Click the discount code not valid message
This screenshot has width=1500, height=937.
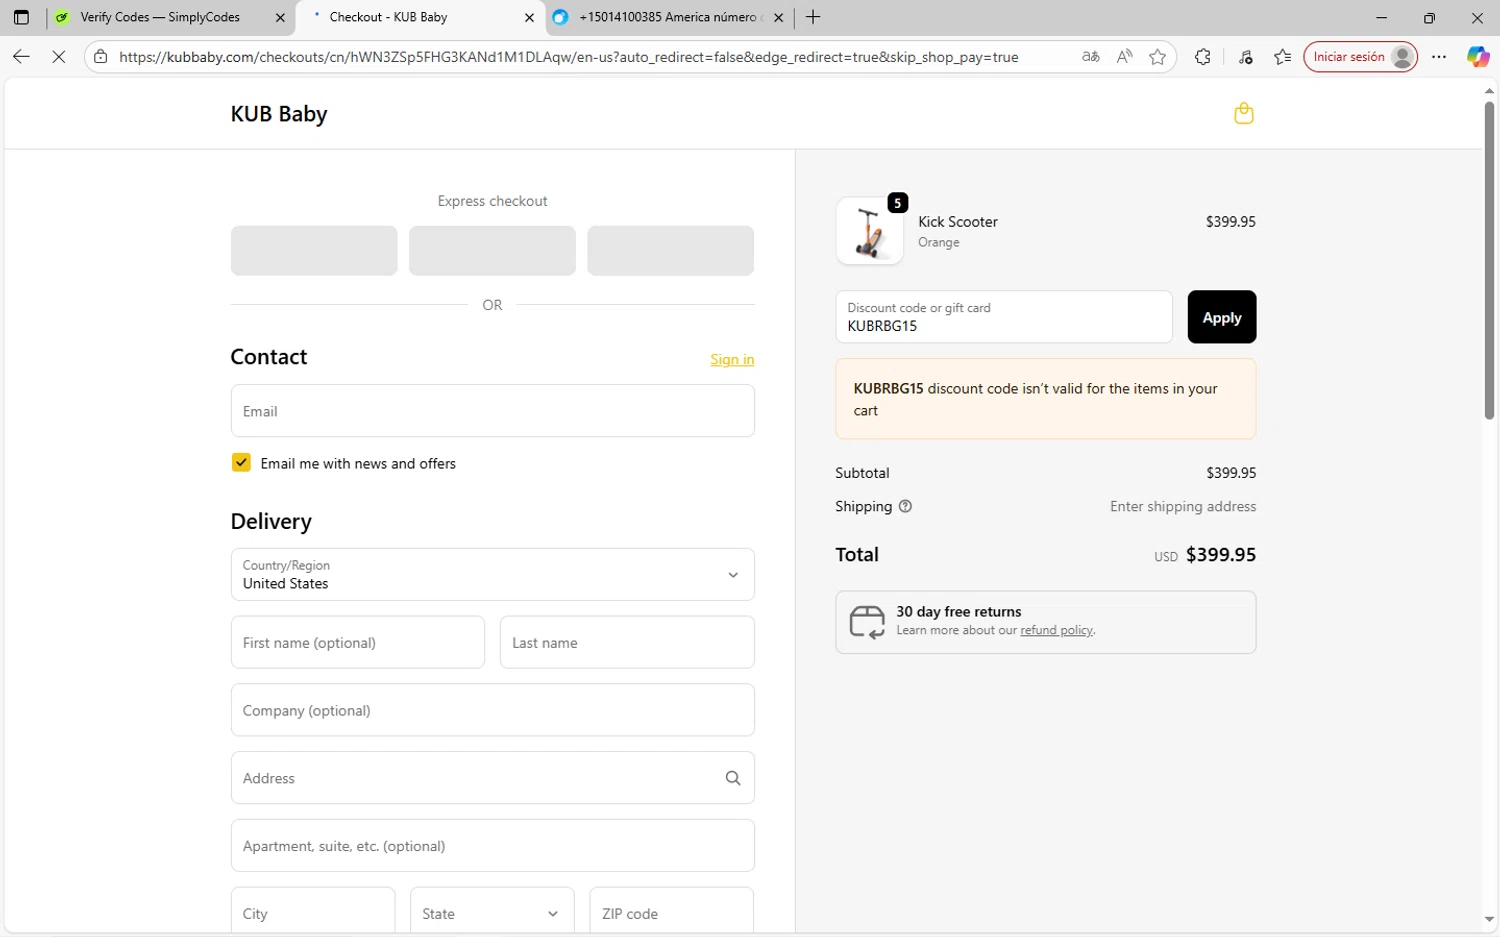point(1045,399)
